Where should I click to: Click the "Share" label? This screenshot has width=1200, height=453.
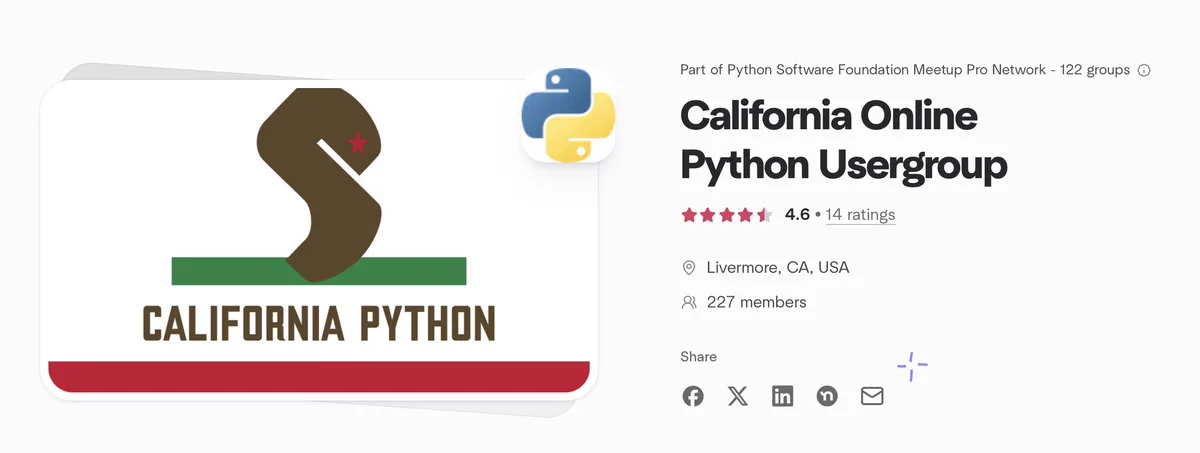tap(698, 357)
